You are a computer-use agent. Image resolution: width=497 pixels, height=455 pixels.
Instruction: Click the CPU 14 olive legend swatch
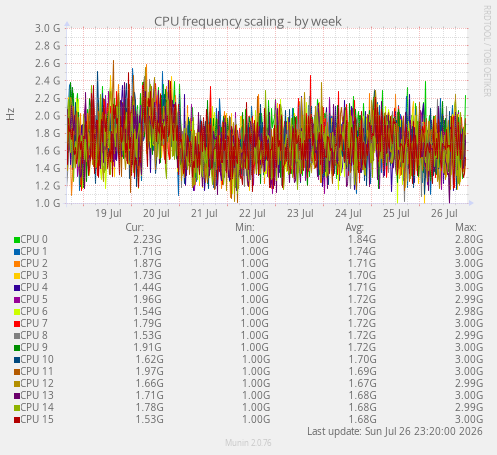coord(17,408)
